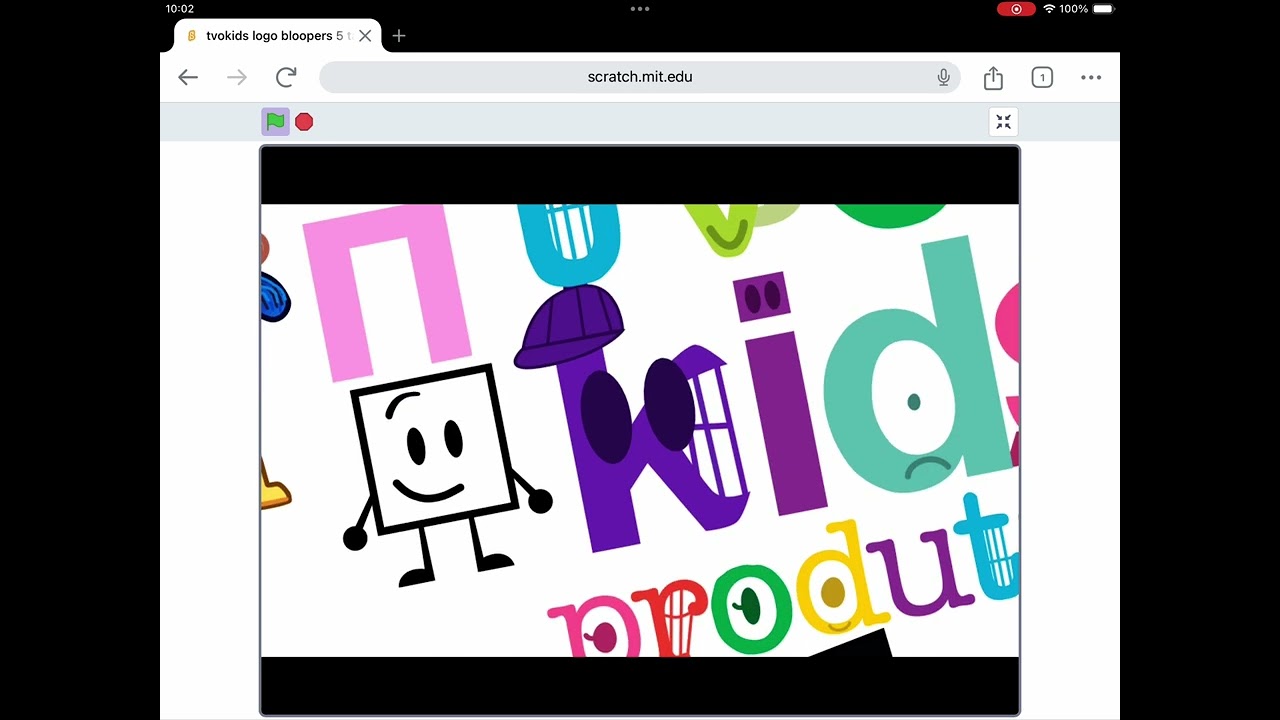Open the share sheet icon
The width and height of the screenshot is (1280, 720).
(993, 77)
